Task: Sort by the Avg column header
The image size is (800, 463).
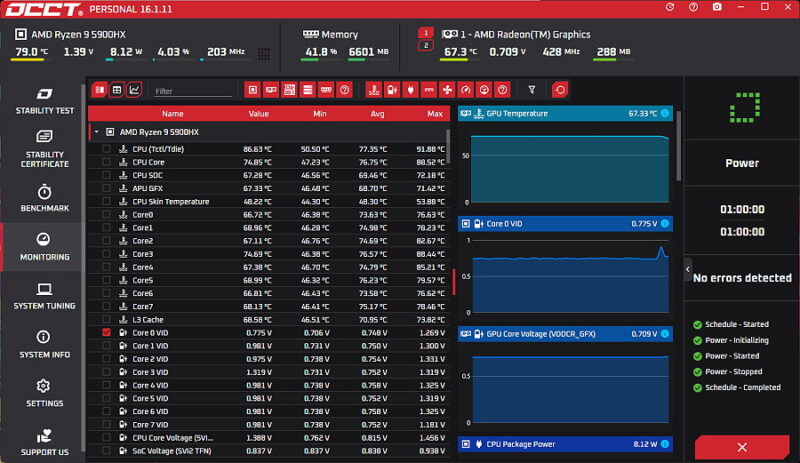Action: 377,114
